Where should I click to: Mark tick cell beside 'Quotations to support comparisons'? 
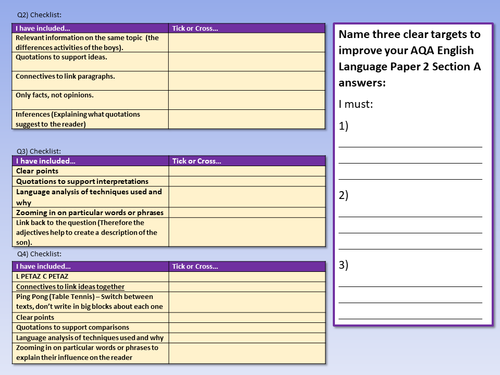pyautogui.click(x=247, y=327)
